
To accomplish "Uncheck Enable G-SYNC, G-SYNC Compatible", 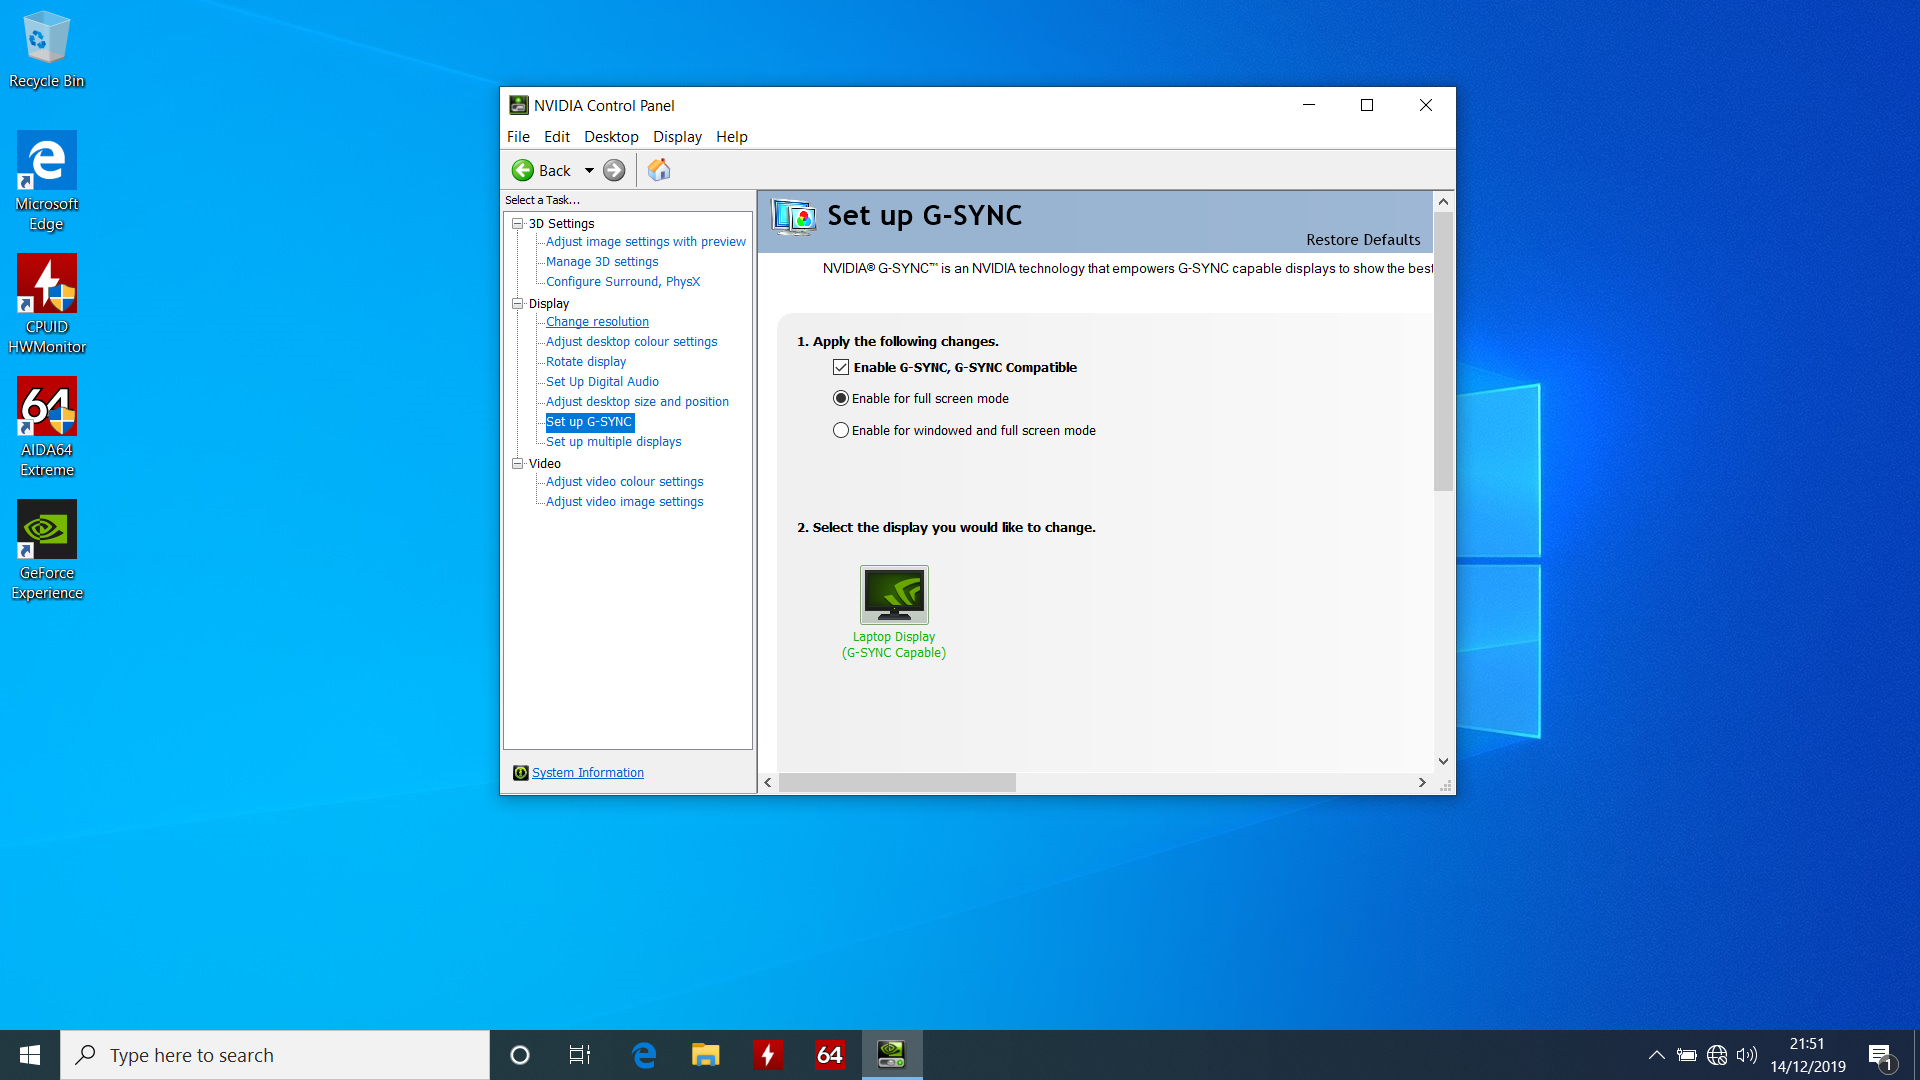I will click(841, 368).
